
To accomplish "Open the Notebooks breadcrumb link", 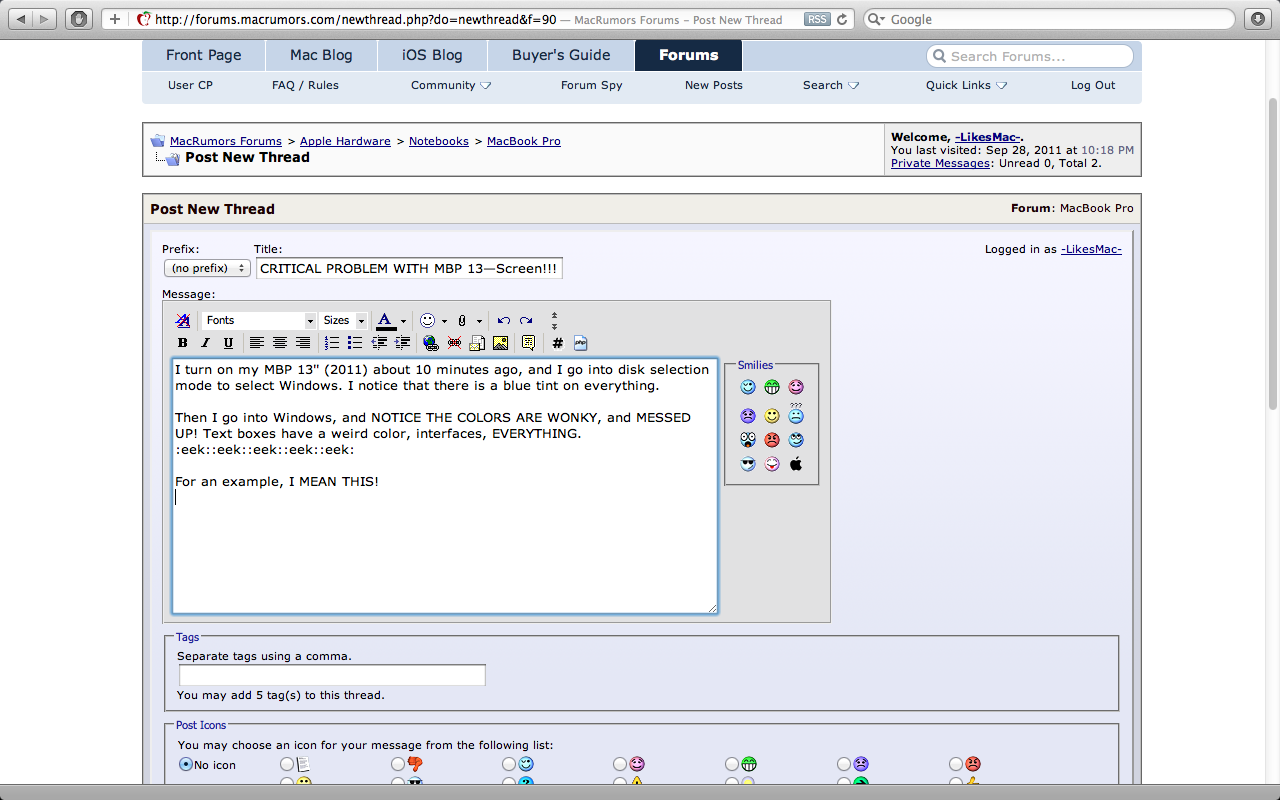I will point(439,141).
